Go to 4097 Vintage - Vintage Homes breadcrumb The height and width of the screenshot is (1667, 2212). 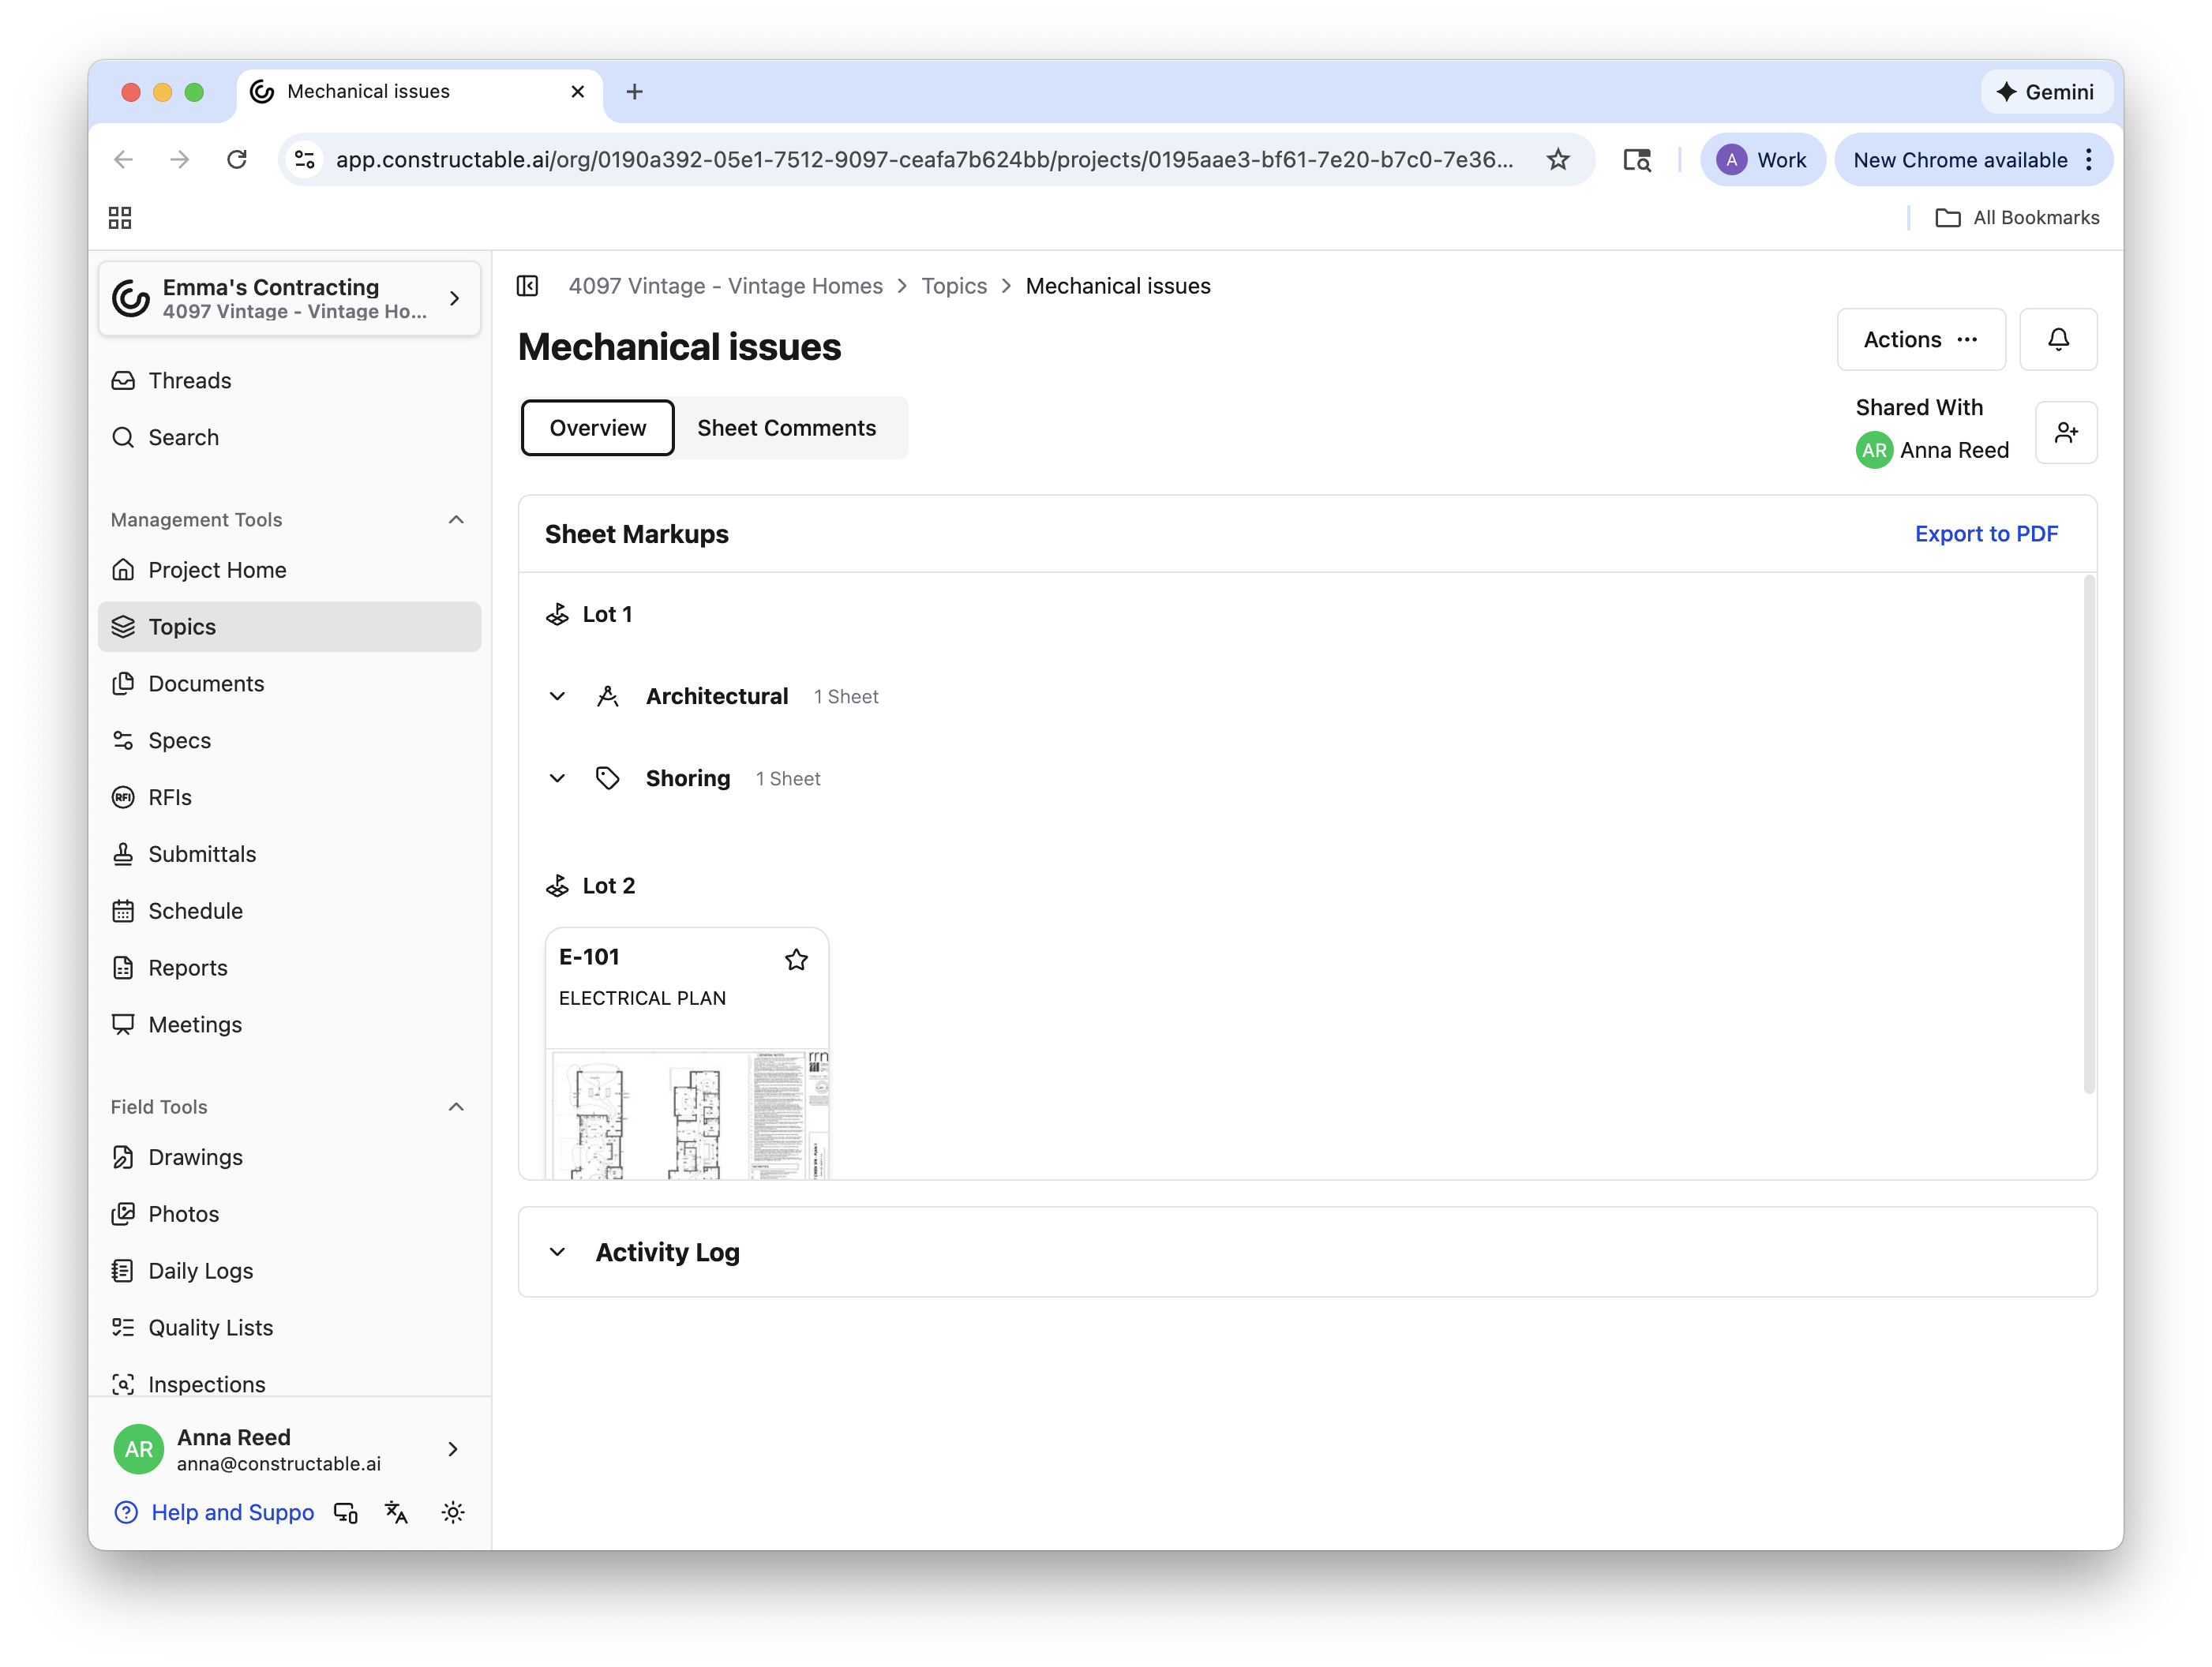pyautogui.click(x=726, y=286)
